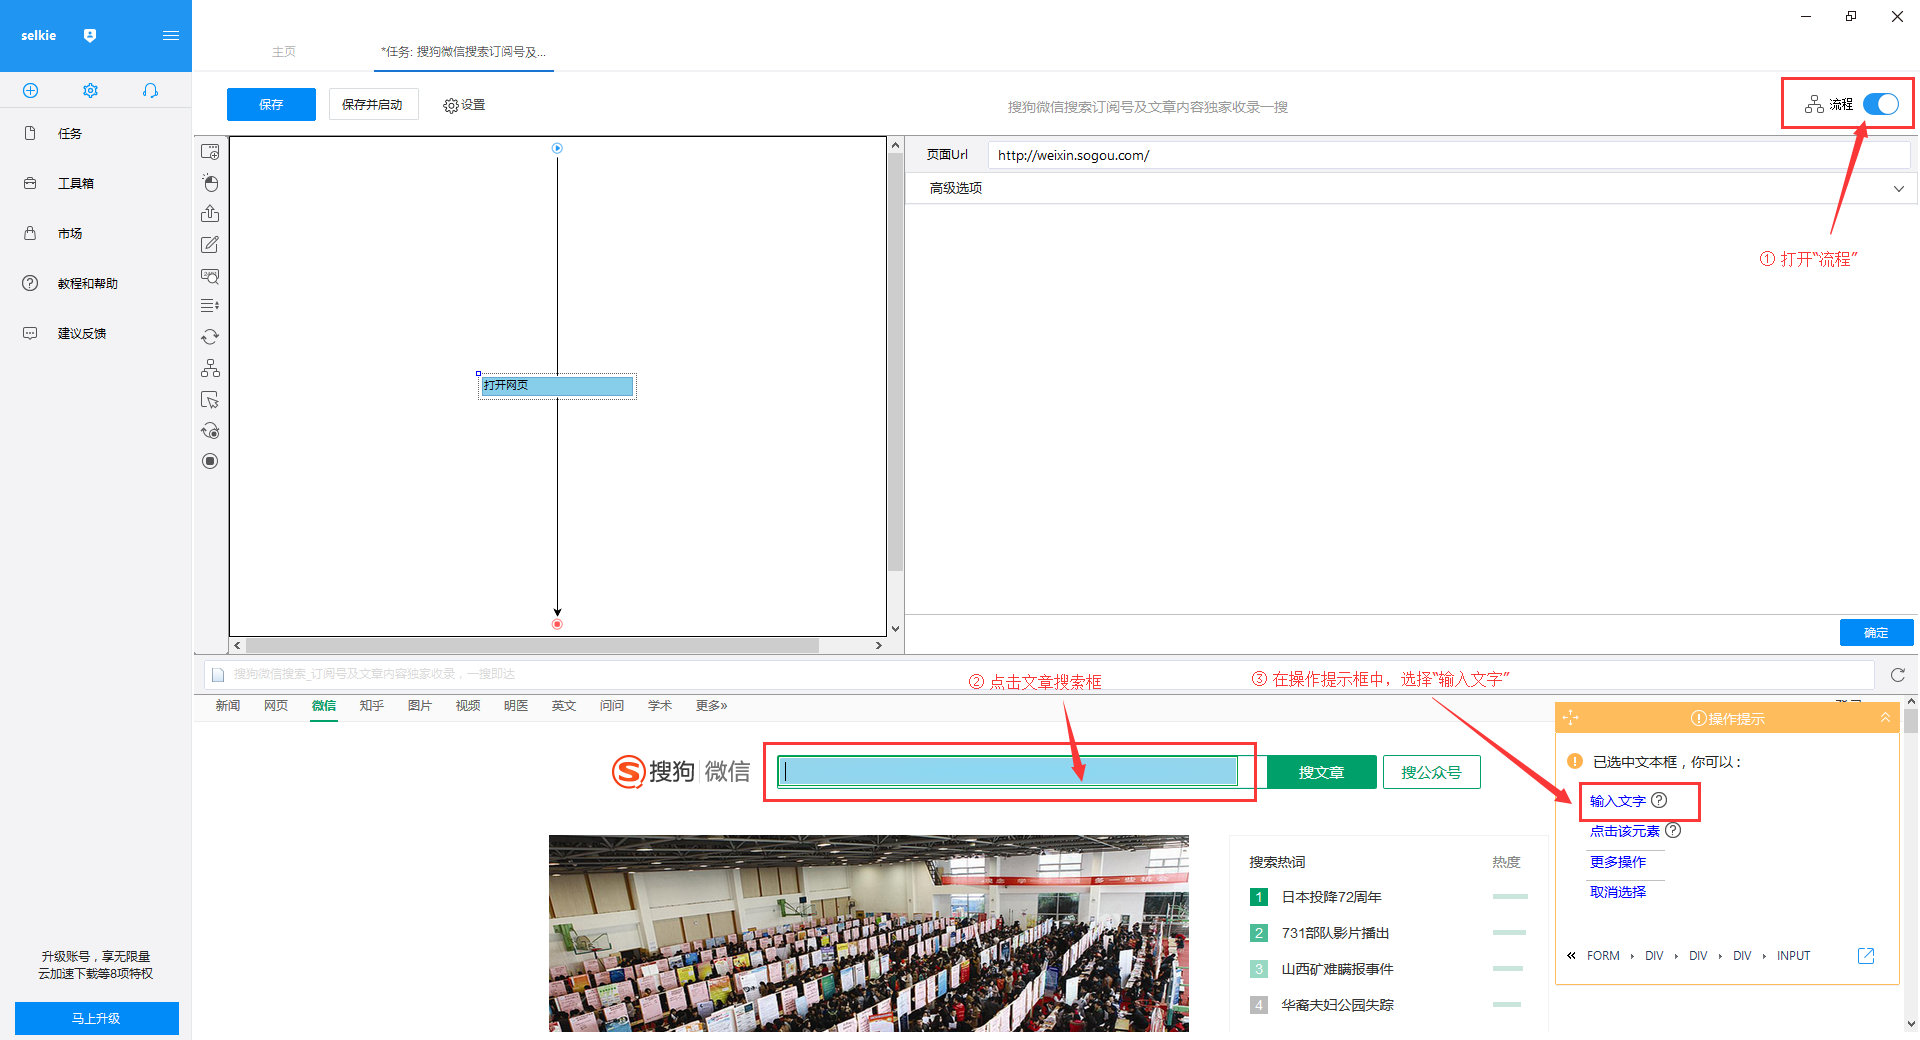The height and width of the screenshot is (1040, 1920).
Task: Toggle the 流程 workflow switch off
Action: 1881,104
